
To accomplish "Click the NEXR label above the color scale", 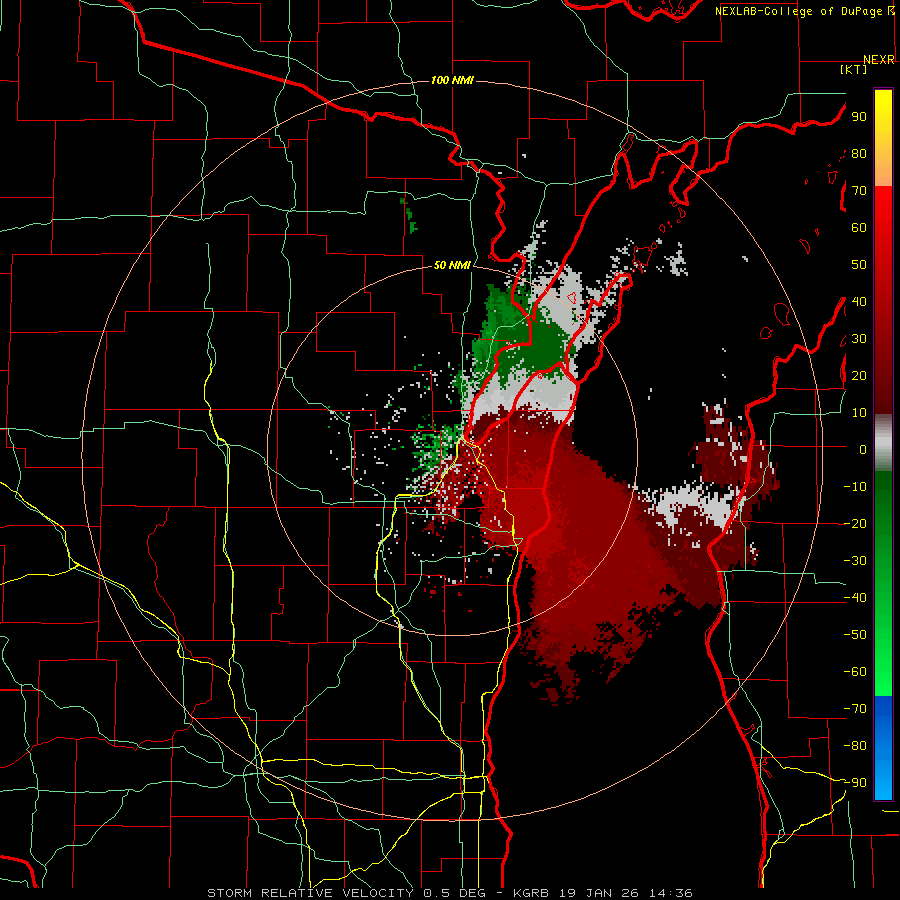I will click(879, 60).
